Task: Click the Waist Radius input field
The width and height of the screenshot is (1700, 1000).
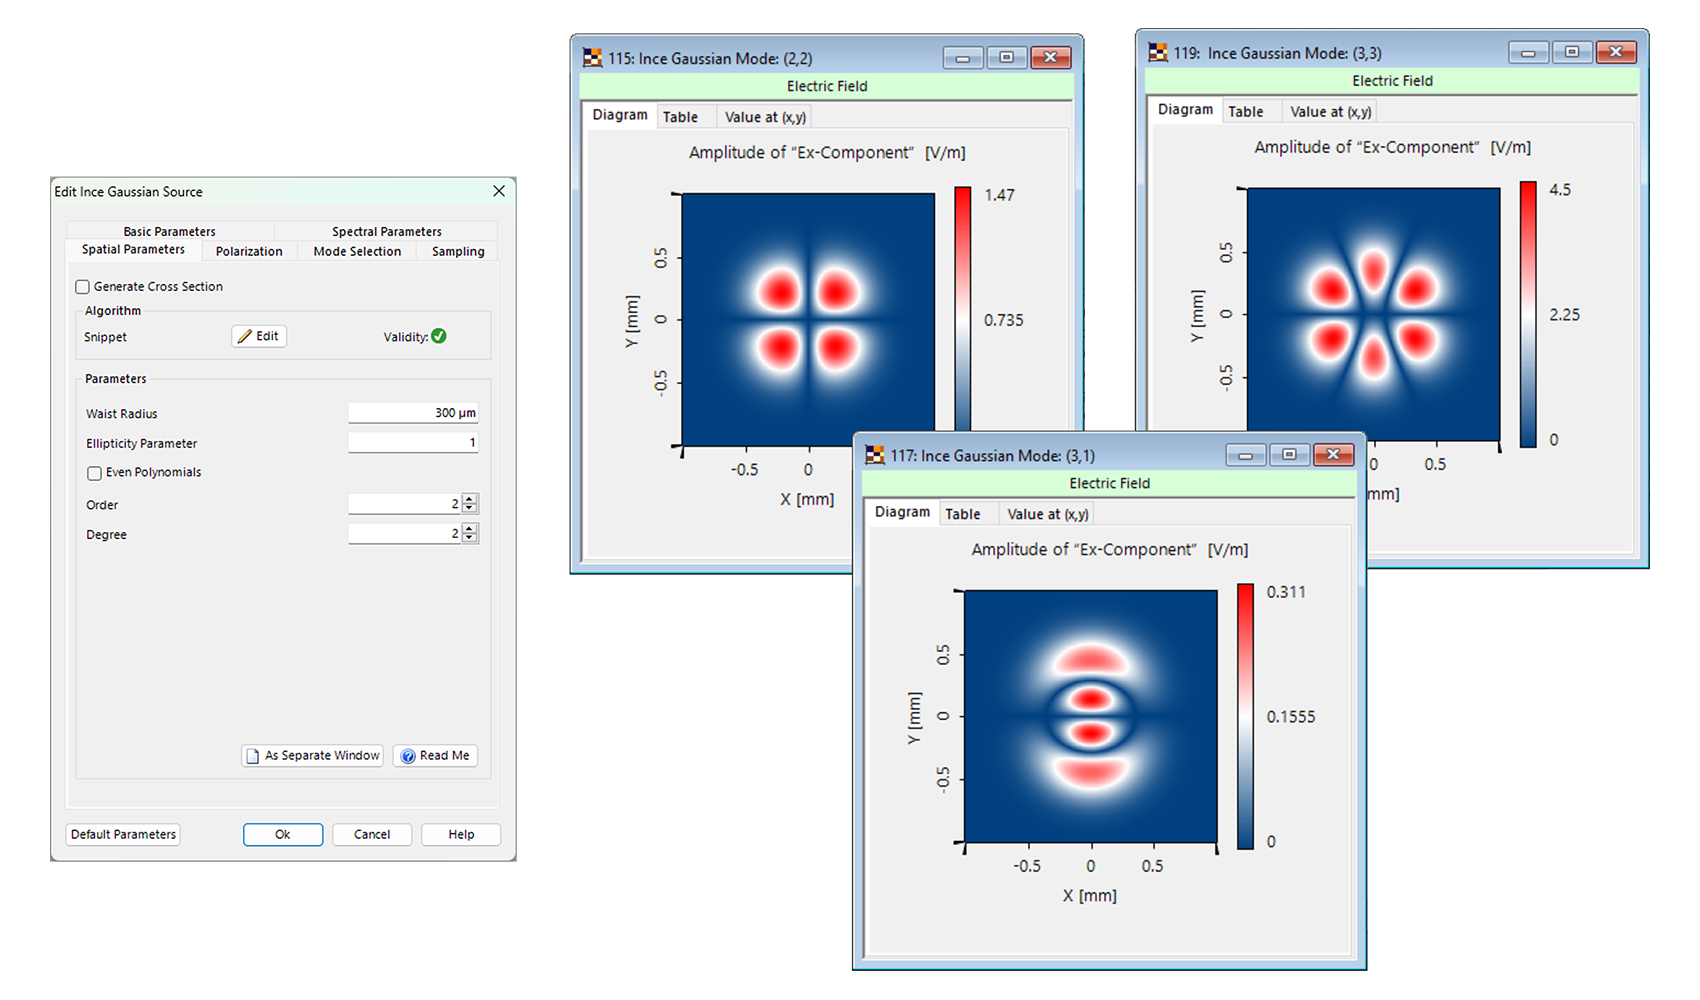Action: coord(413,412)
